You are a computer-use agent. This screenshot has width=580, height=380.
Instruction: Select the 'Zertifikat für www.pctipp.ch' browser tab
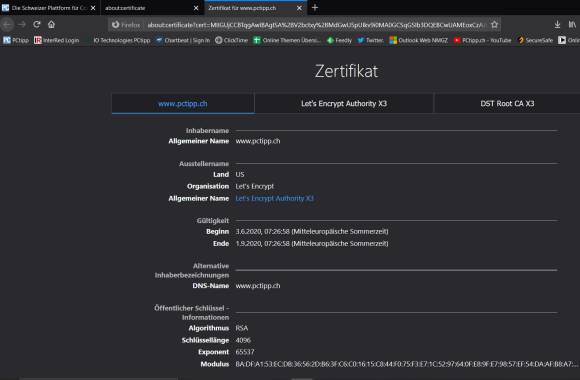click(x=255, y=8)
